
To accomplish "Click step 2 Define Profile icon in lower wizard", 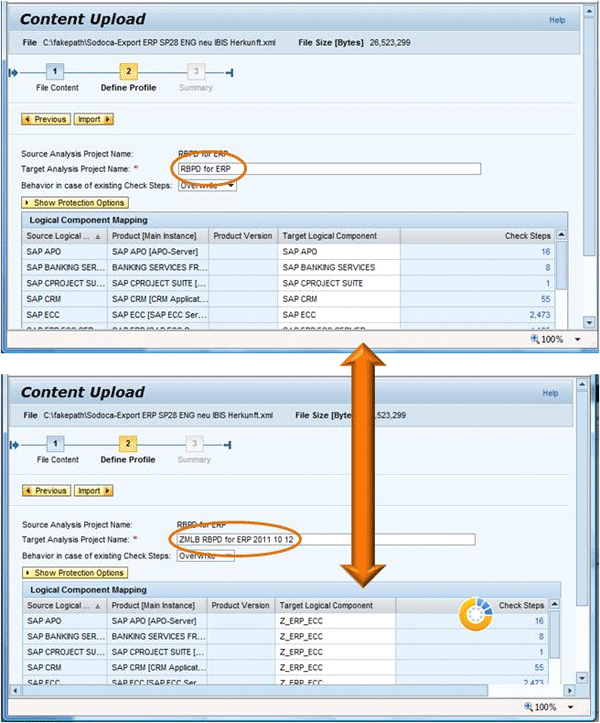I will coord(128,443).
